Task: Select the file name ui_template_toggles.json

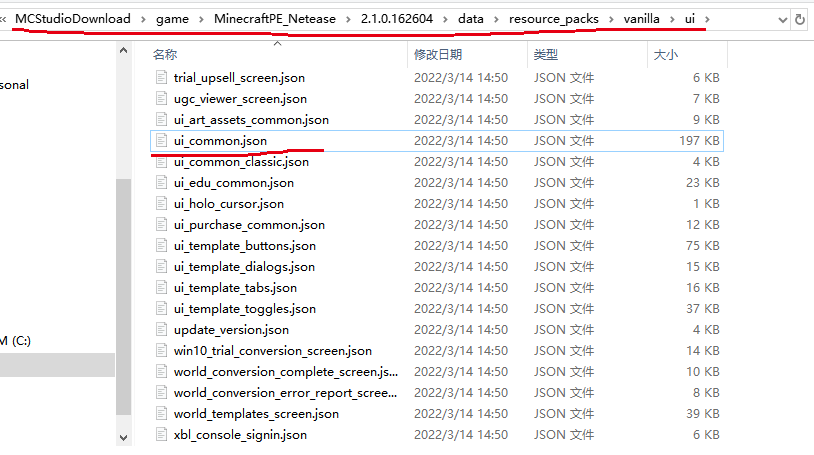Action: pyautogui.click(x=245, y=309)
